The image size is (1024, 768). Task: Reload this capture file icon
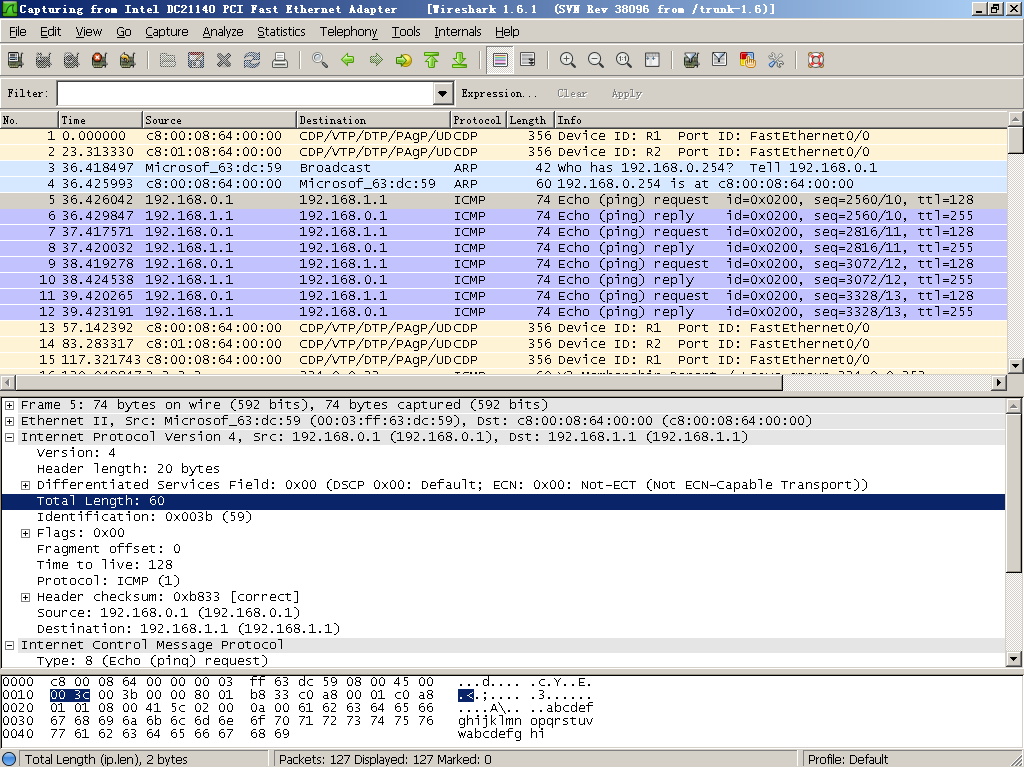click(x=252, y=61)
